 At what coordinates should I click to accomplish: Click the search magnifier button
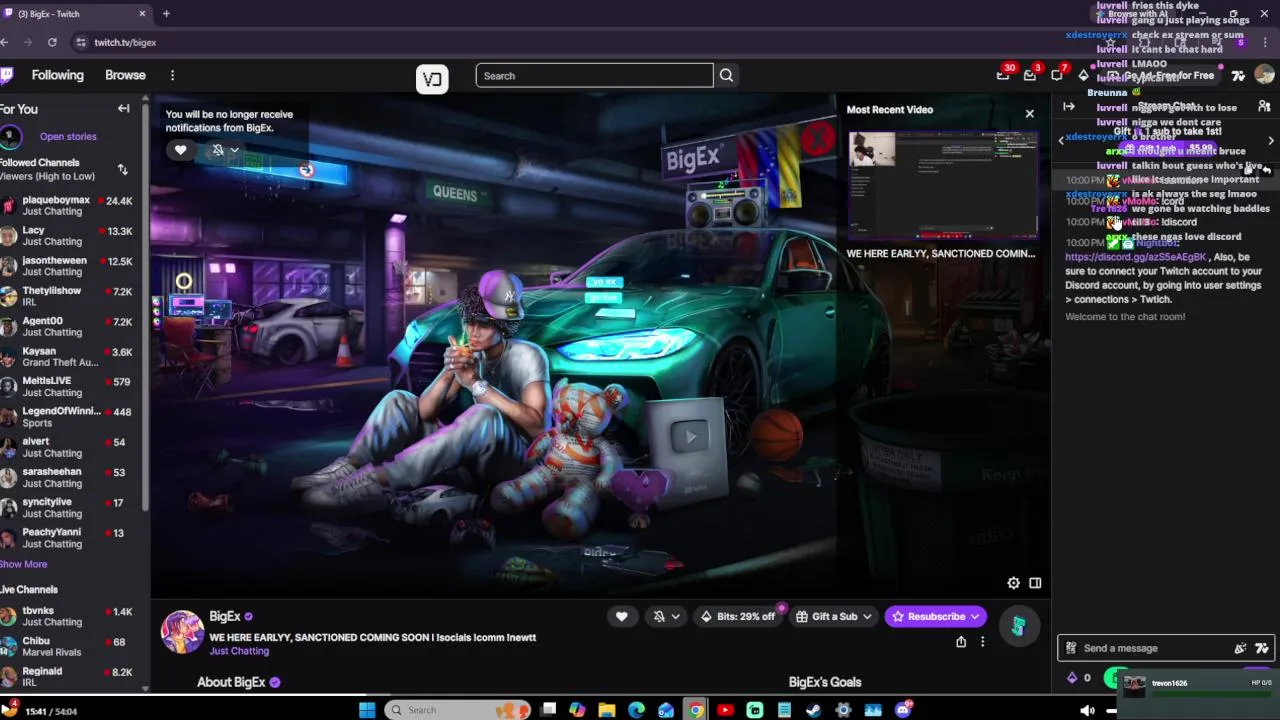tap(726, 75)
